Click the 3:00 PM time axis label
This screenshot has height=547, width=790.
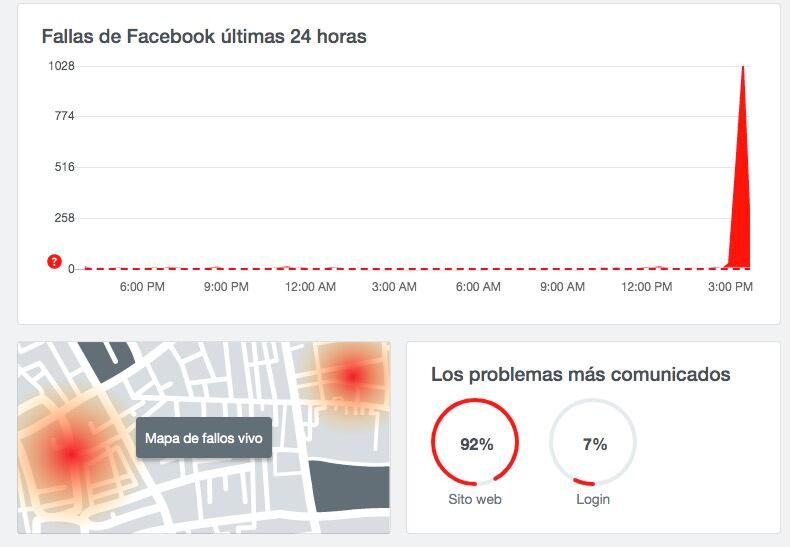coord(730,287)
